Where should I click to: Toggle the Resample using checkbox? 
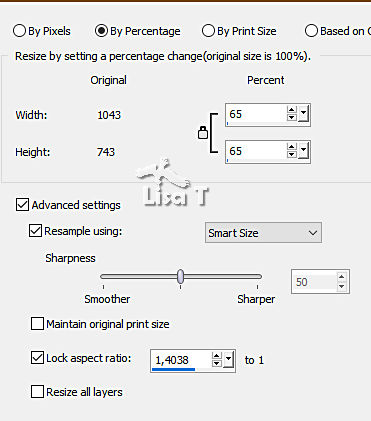[x=35, y=231]
